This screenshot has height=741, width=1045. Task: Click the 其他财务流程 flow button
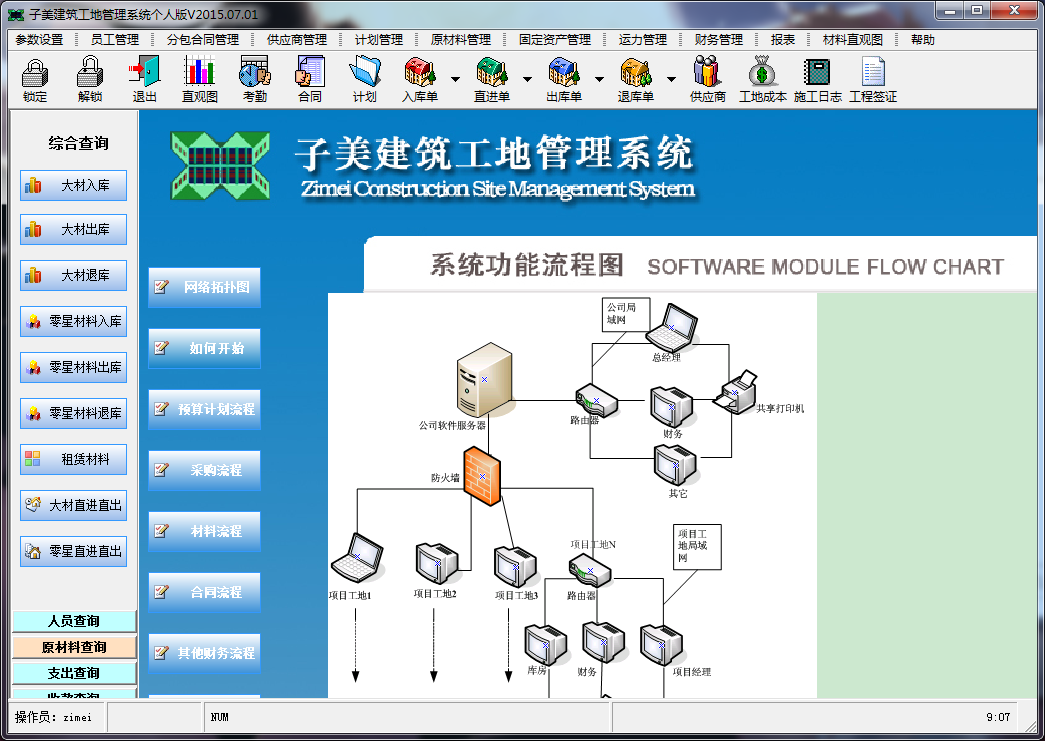[204, 653]
